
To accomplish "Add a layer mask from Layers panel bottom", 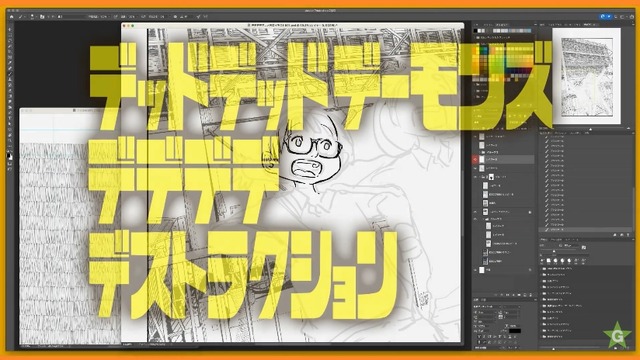I will point(508,295).
